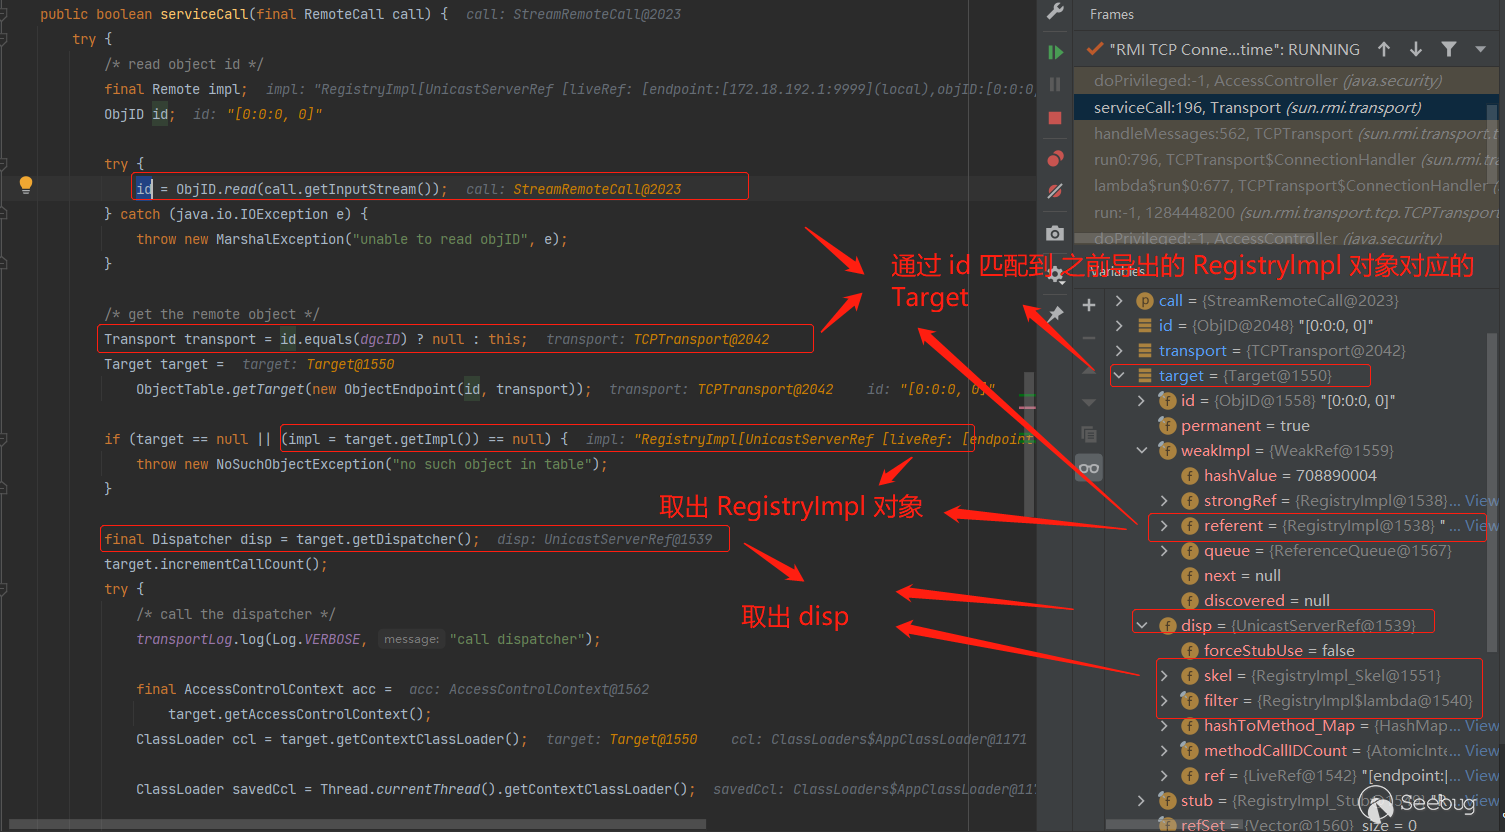Click the wrench settings icon
The width and height of the screenshot is (1505, 832).
(x=1055, y=12)
